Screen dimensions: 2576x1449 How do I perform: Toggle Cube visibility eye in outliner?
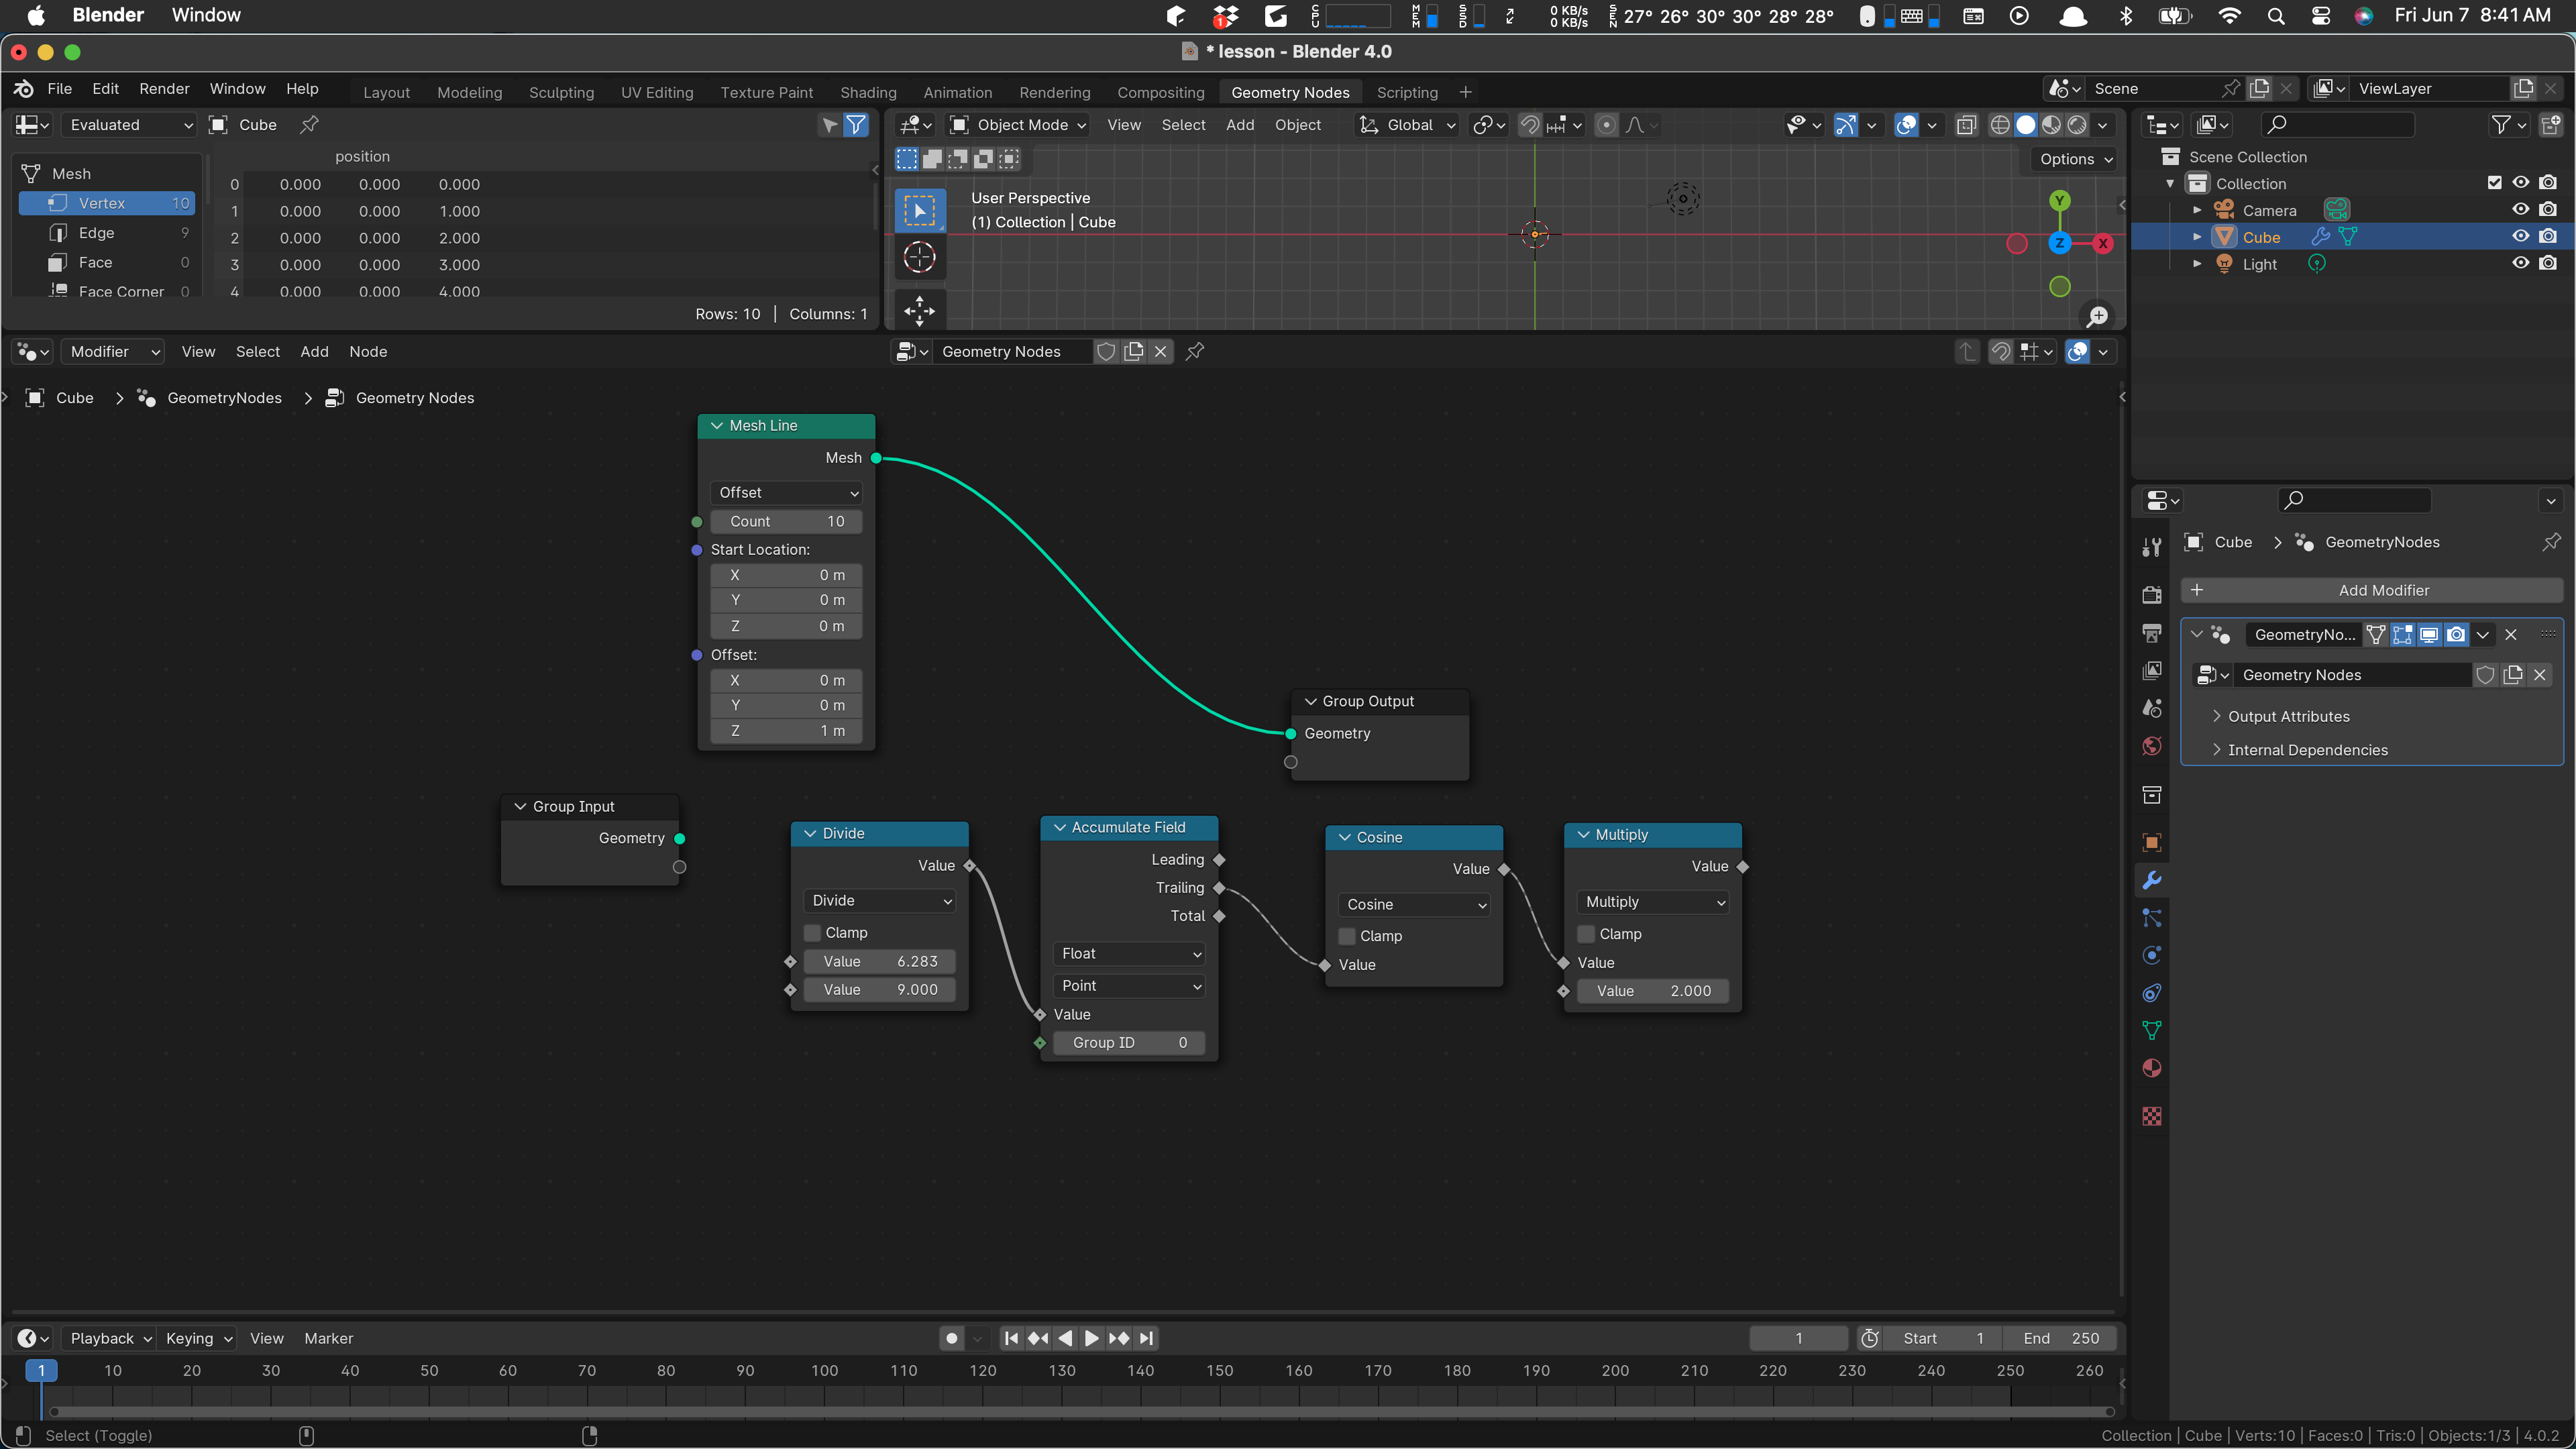[2520, 237]
